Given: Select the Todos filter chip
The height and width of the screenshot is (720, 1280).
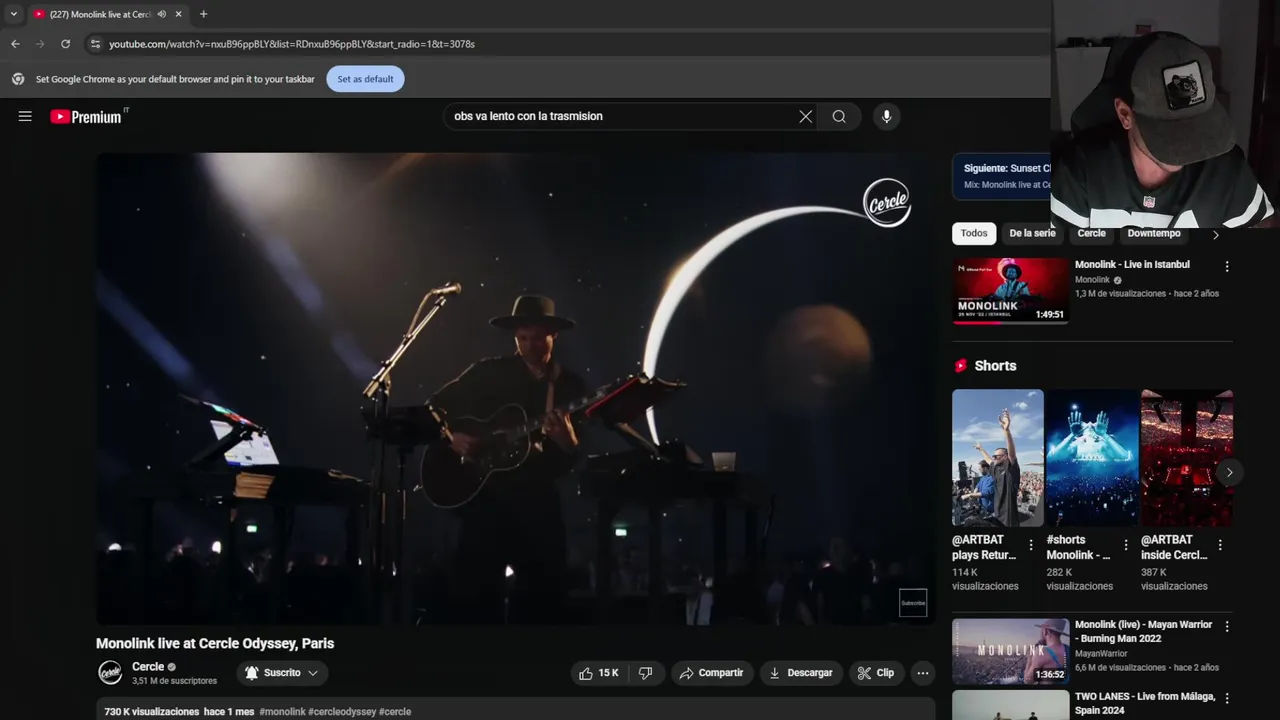Looking at the screenshot, I should click(x=974, y=233).
